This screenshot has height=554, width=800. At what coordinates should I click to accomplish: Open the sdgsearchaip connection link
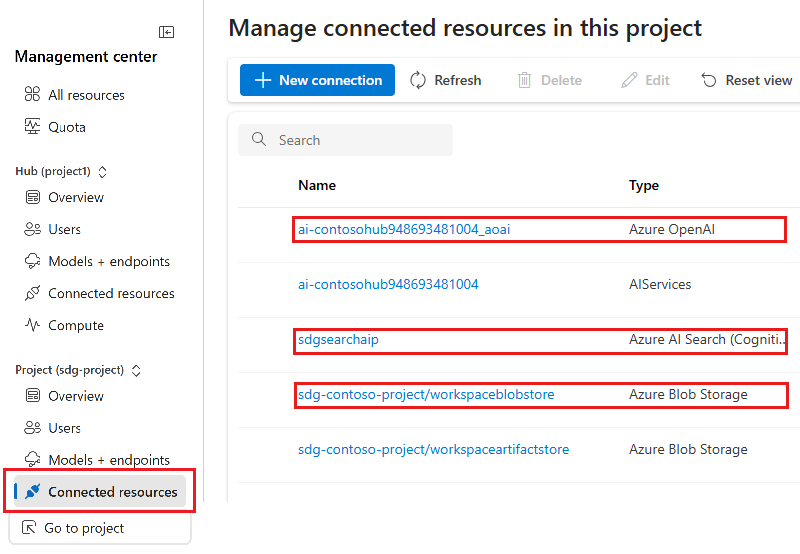coord(338,339)
